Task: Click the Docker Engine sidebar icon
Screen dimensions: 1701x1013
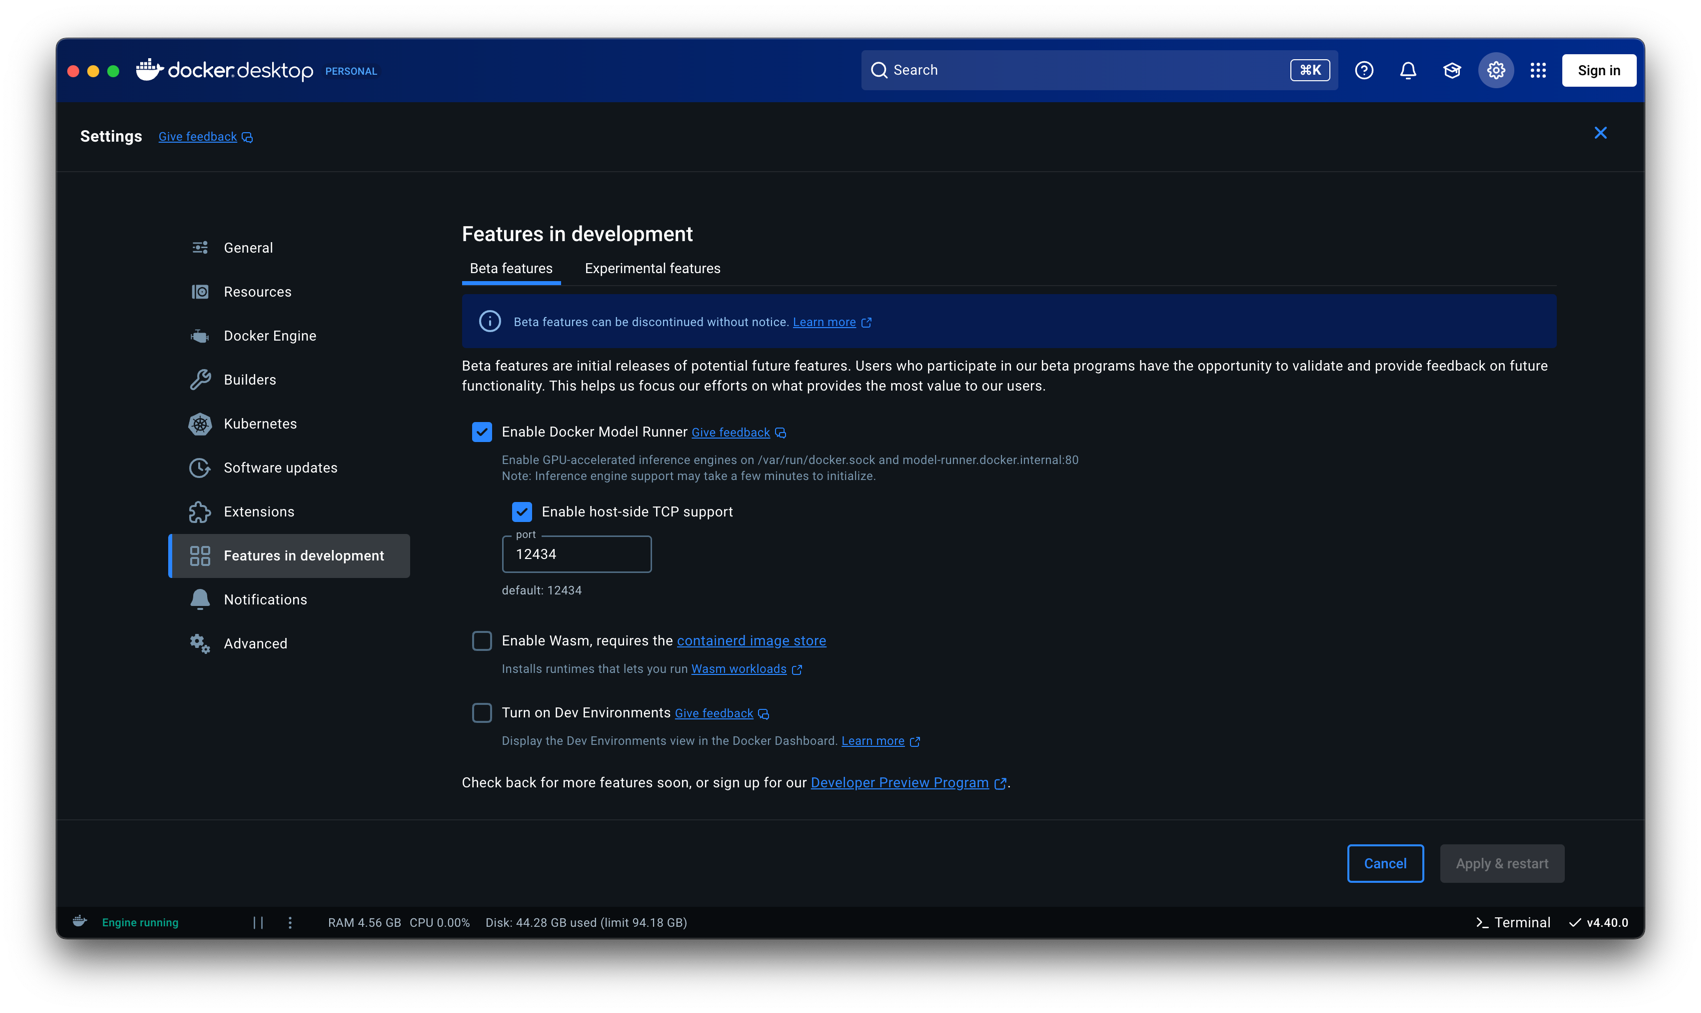Action: point(200,336)
